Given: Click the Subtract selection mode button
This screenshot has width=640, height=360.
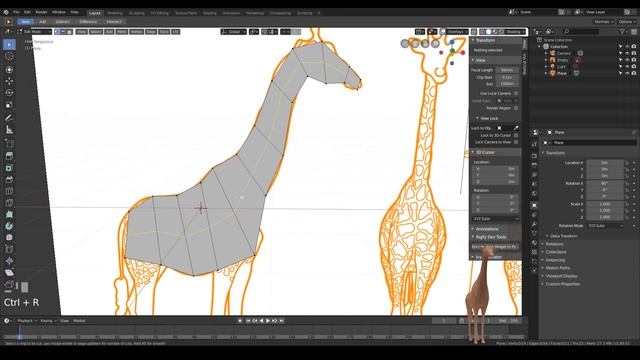Looking at the screenshot, I should point(62,22).
